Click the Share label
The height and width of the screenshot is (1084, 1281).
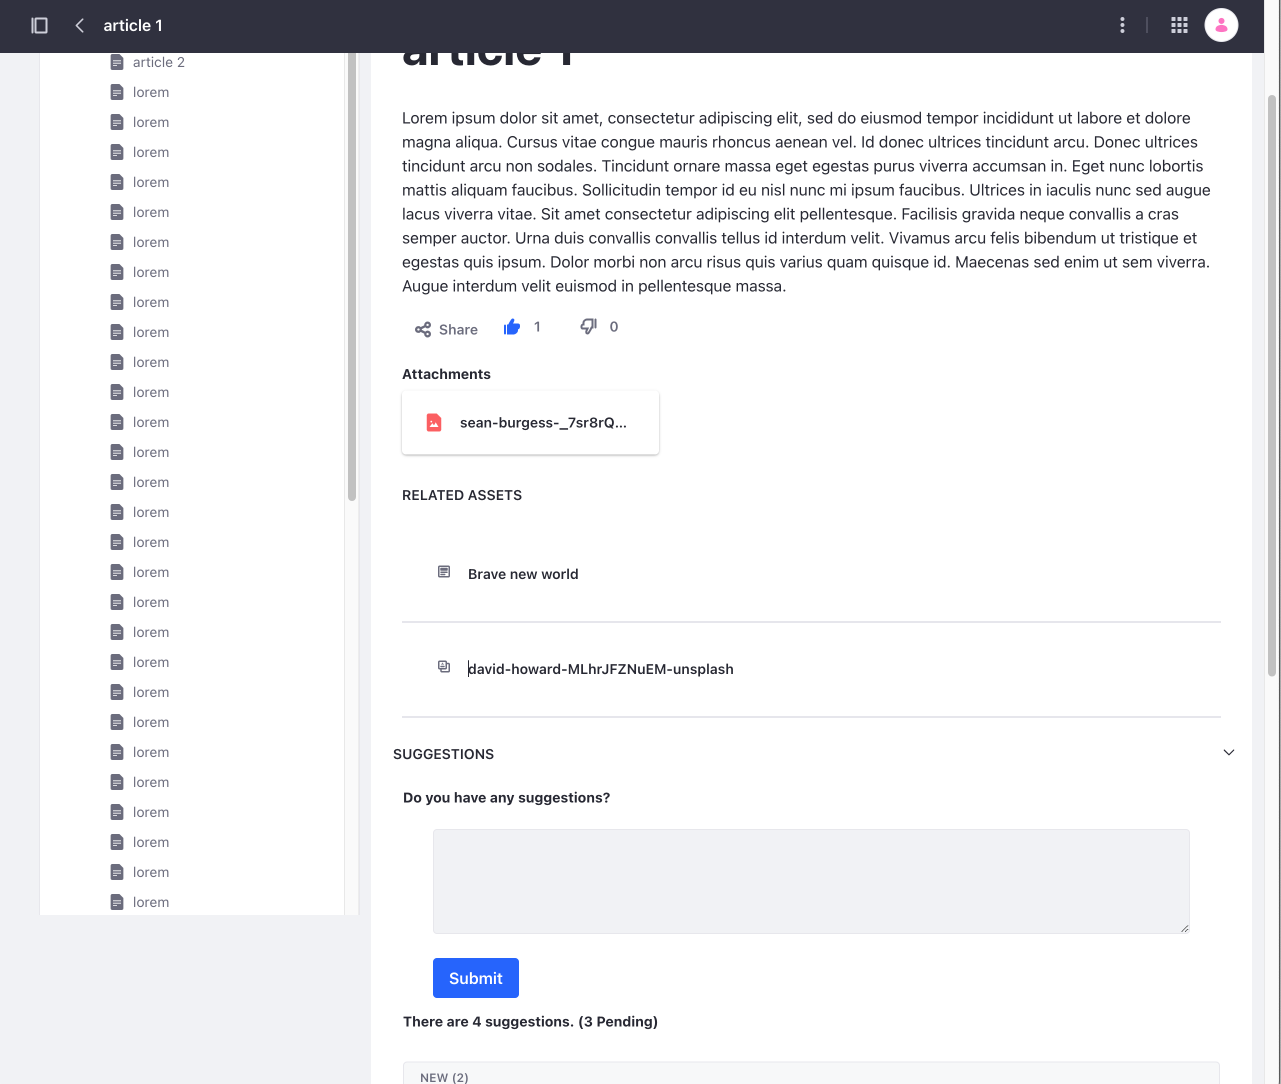coord(458,329)
